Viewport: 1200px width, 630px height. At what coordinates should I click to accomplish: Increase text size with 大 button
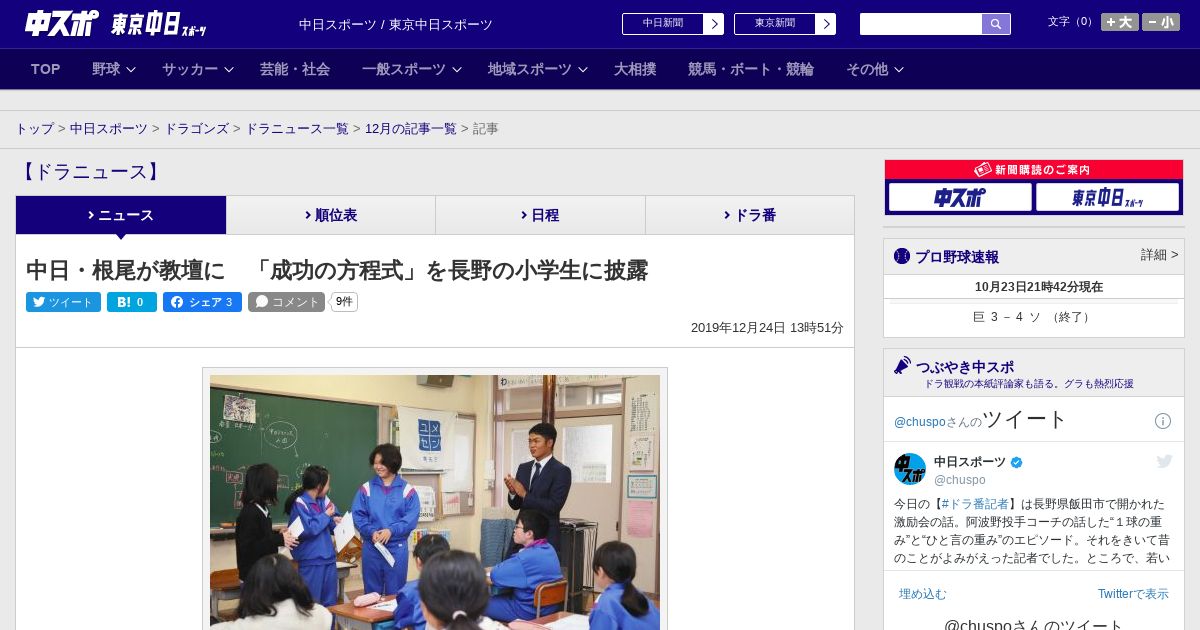point(1120,22)
